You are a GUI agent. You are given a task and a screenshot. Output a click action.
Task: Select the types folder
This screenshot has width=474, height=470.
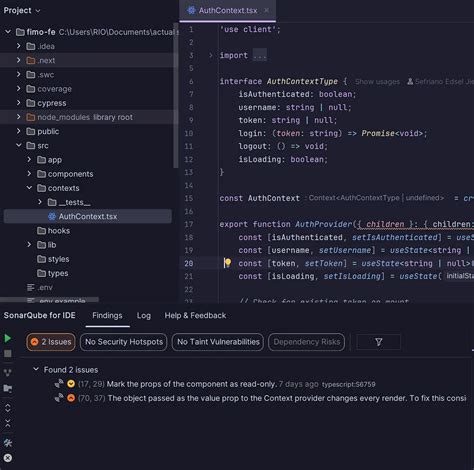[x=58, y=273]
